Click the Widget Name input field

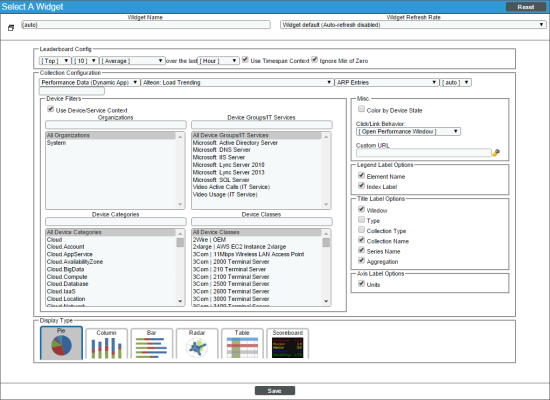point(146,25)
